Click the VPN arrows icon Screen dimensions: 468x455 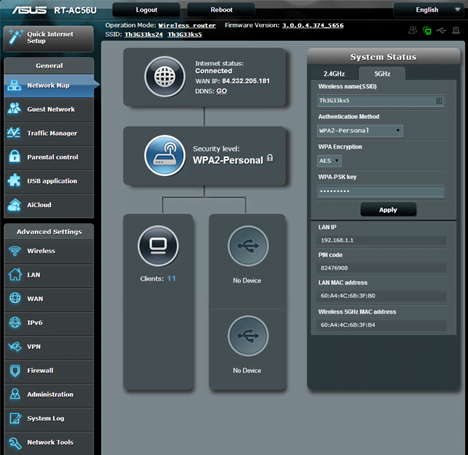(15, 347)
